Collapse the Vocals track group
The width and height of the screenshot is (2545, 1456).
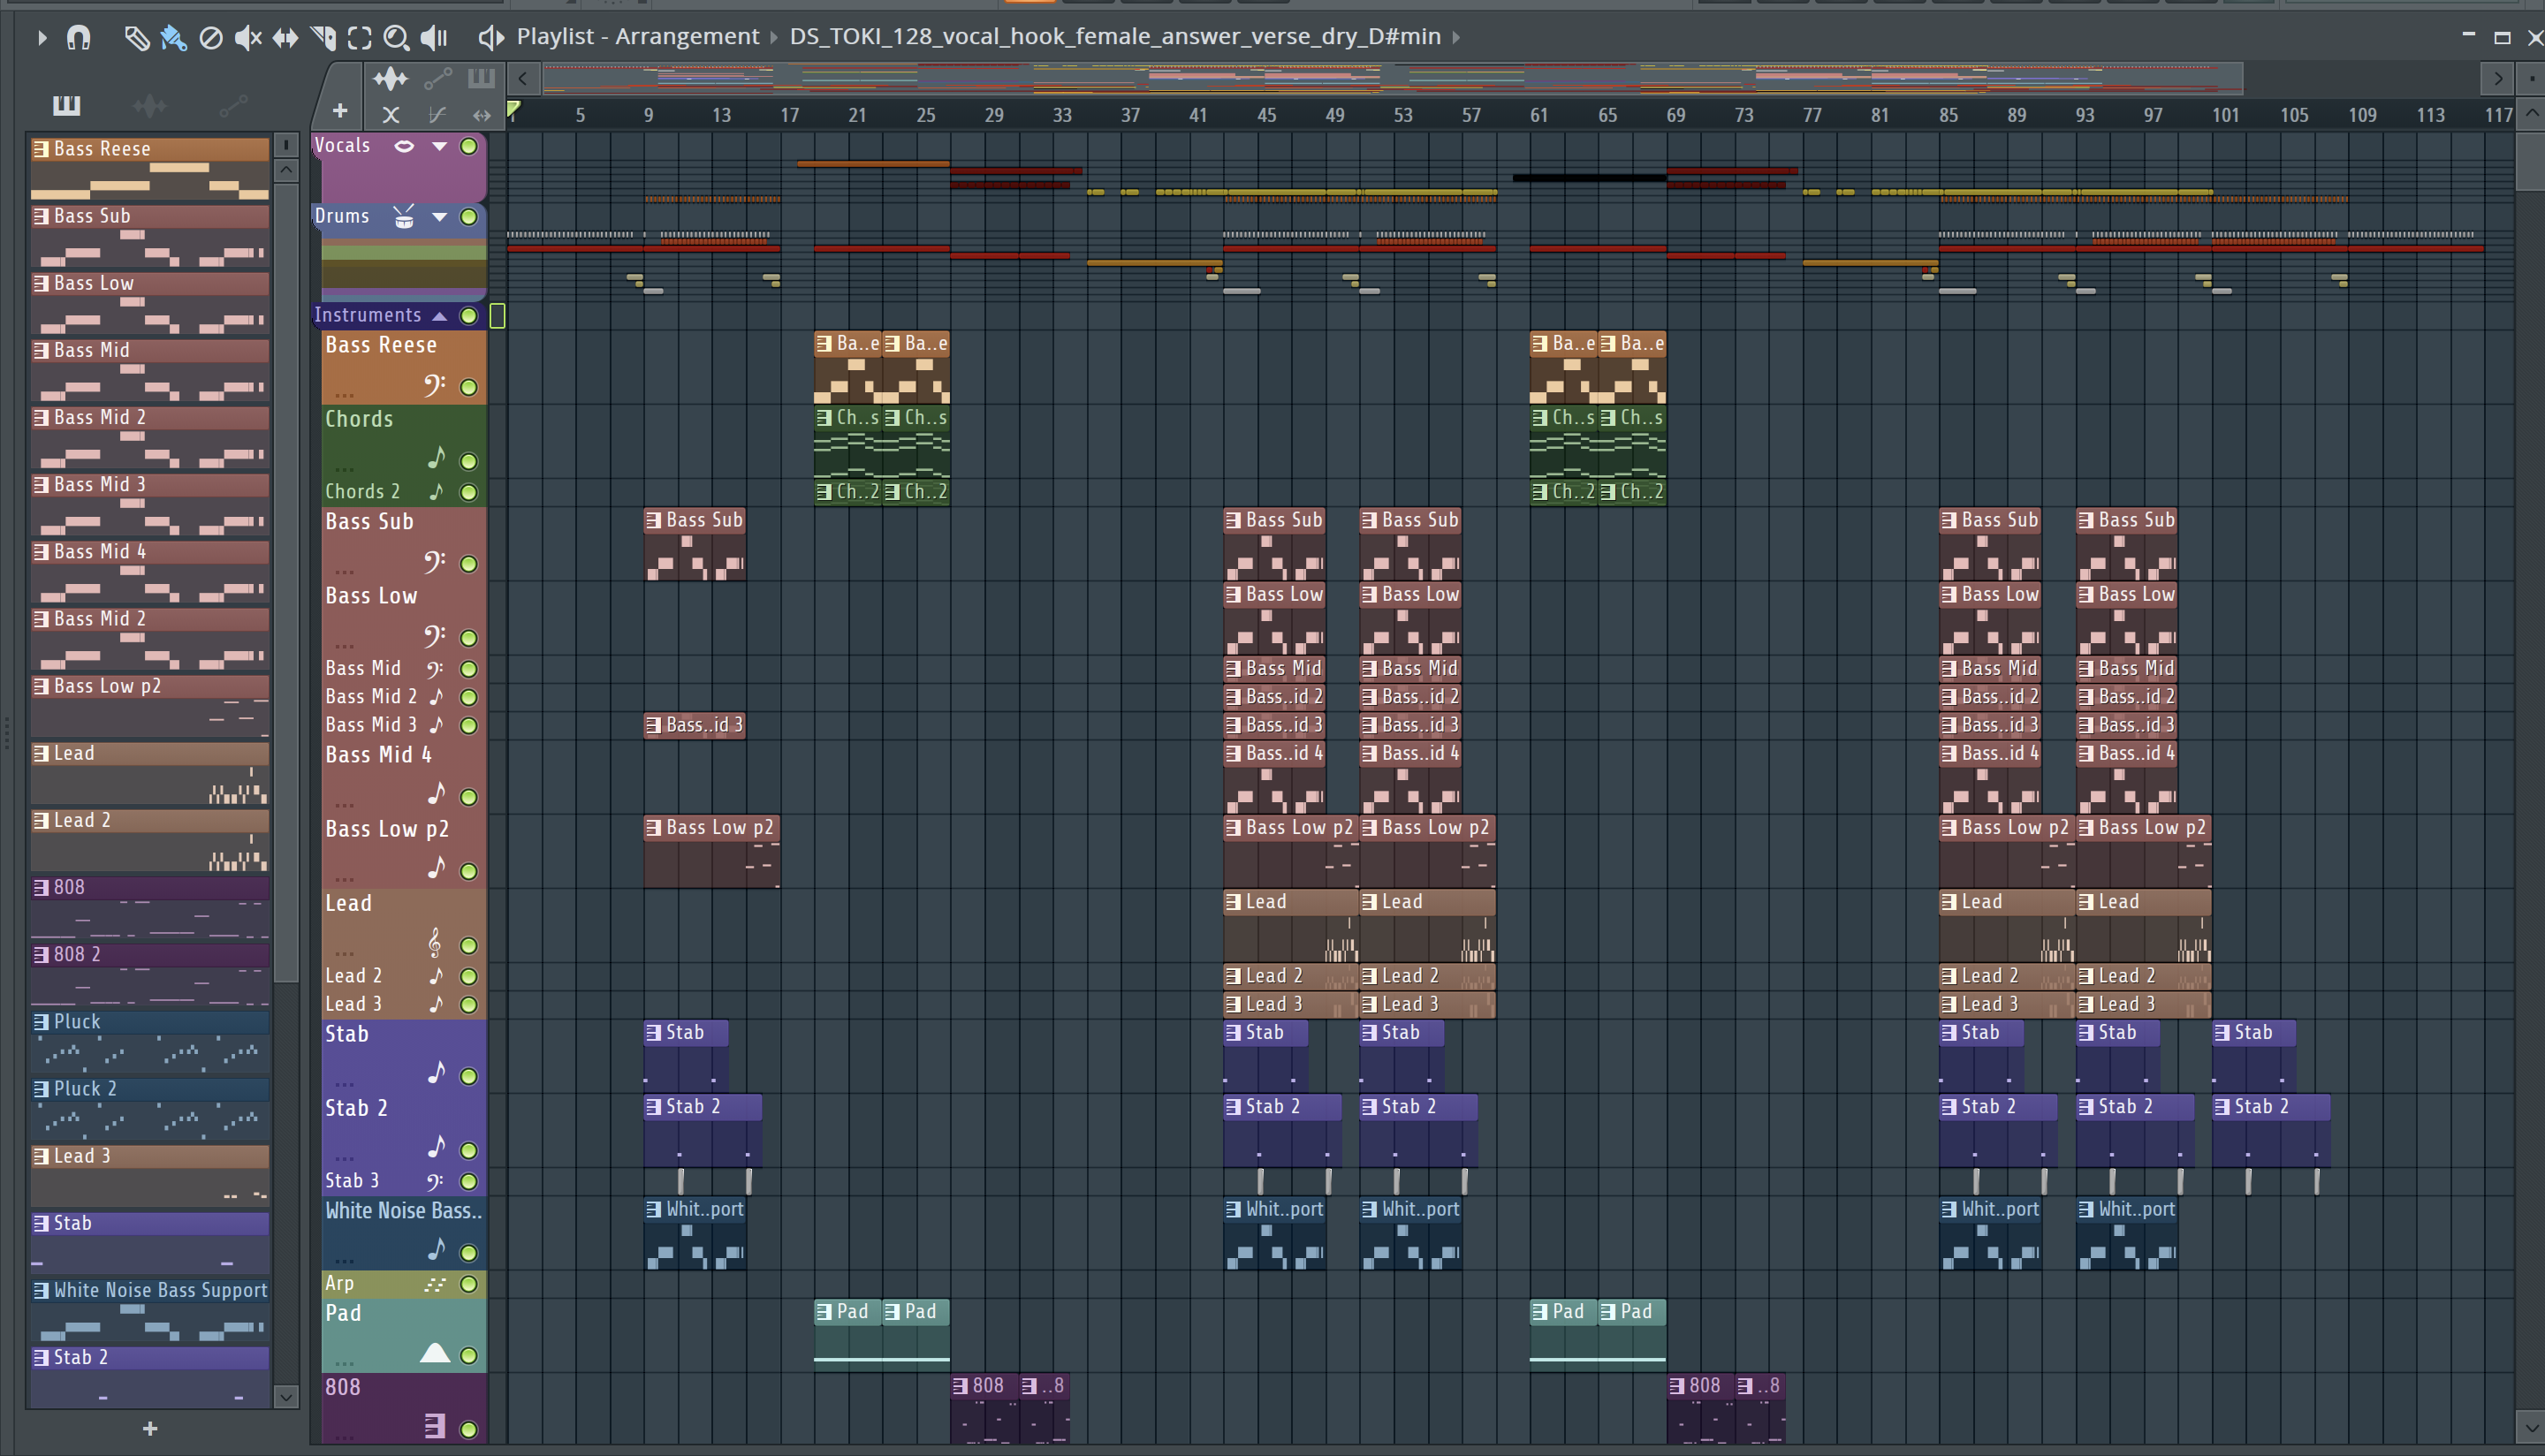click(439, 146)
